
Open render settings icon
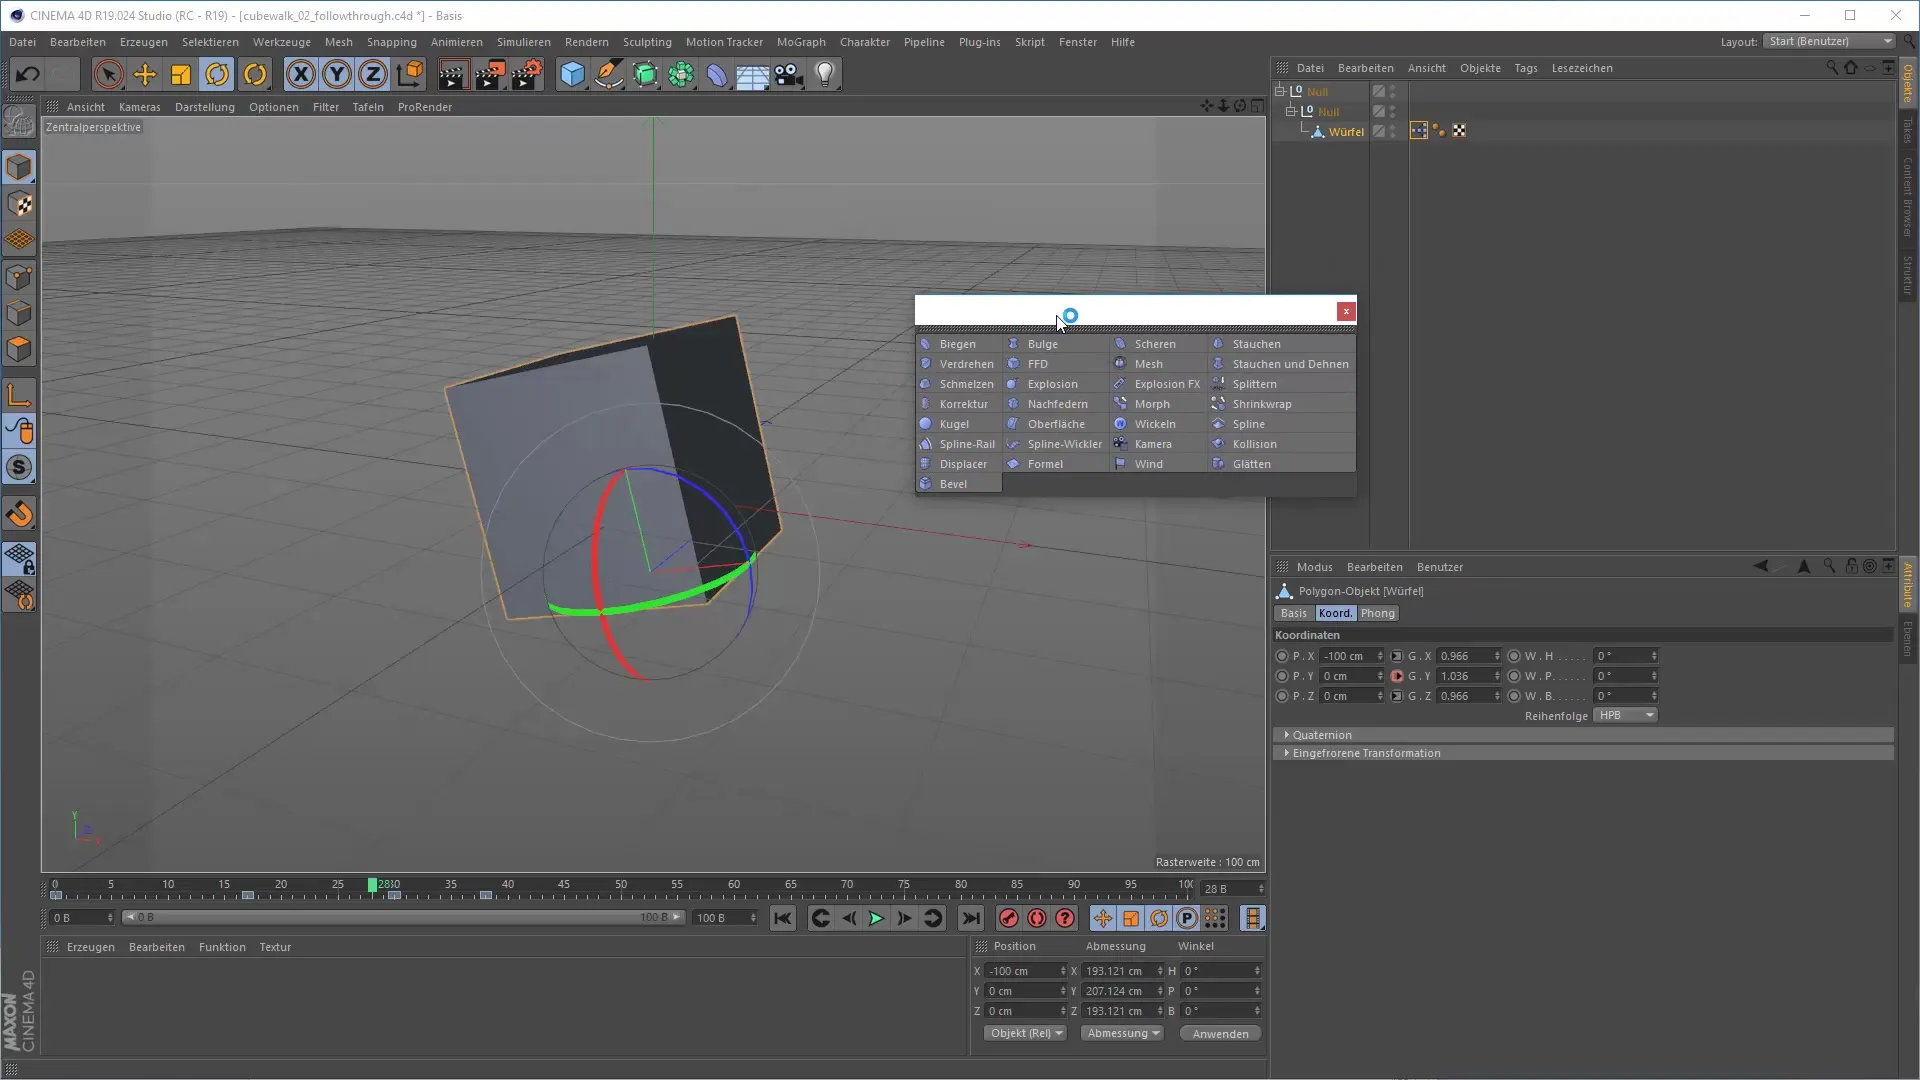[527, 74]
